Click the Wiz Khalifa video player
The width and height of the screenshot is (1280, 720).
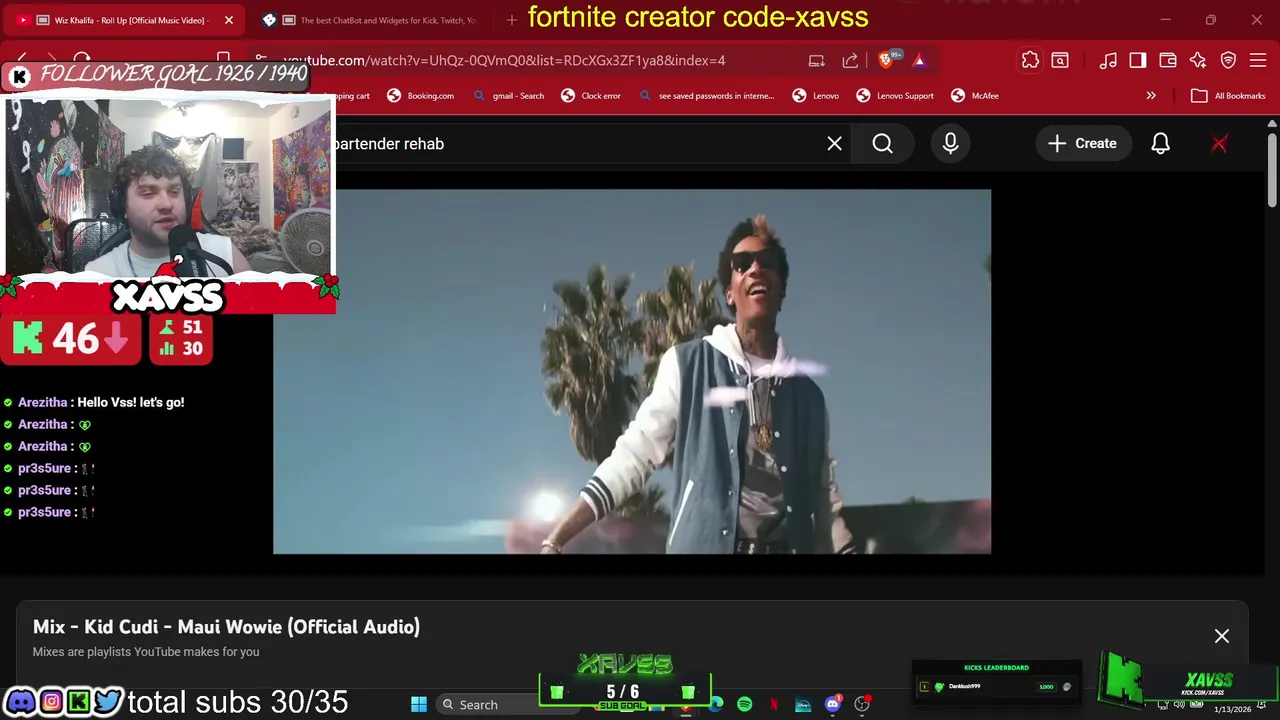(632, 371)
